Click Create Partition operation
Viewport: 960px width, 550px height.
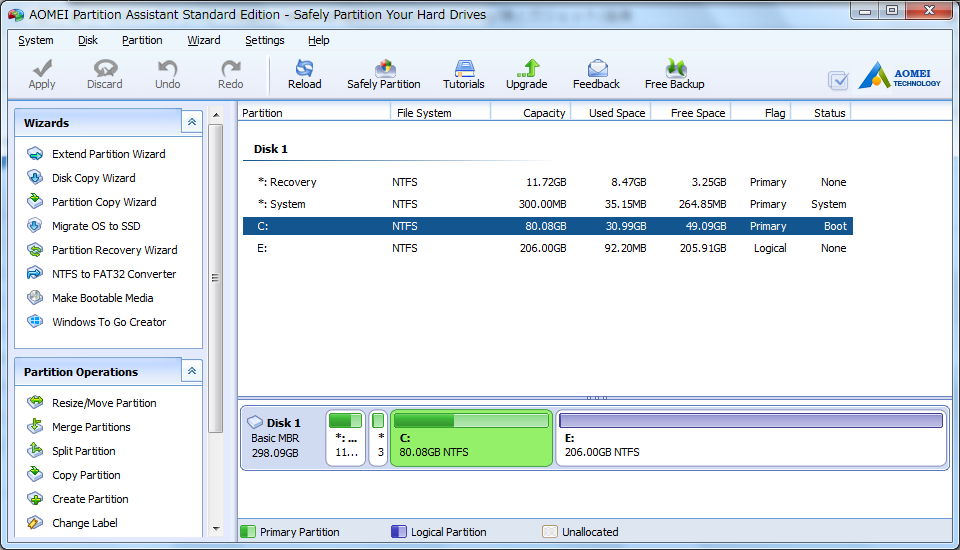(x=90, y=499)
